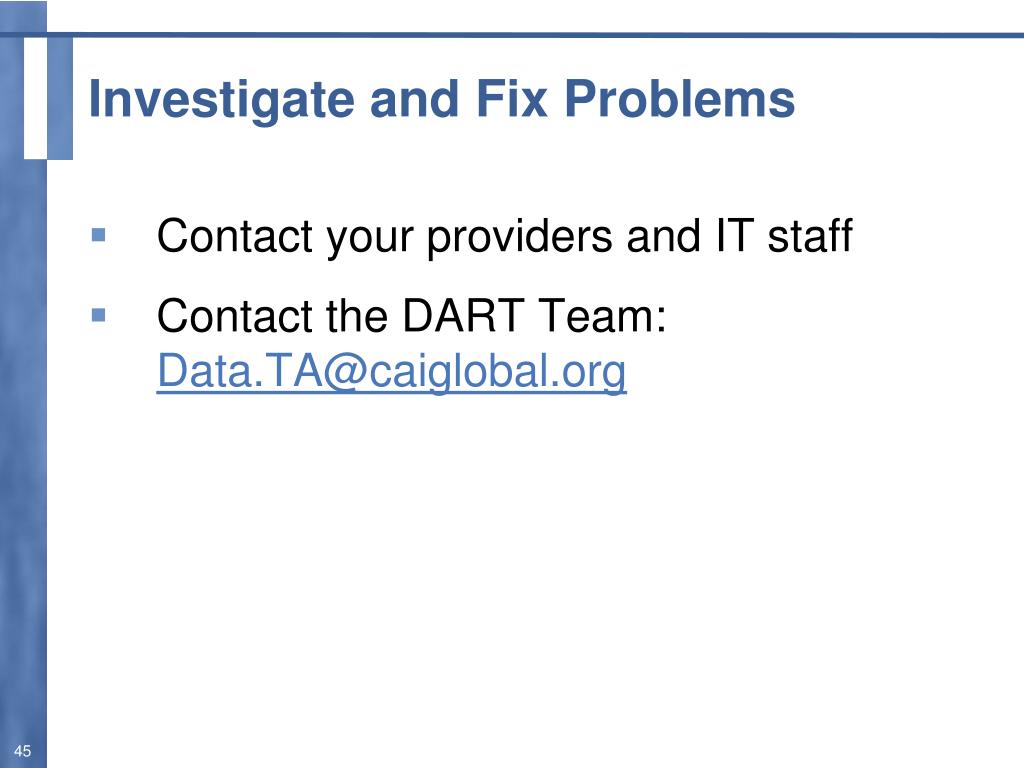This screenshot has height=768, width=1024.
Task: Select the white decorative rectangle beside the title
Action: coord(35,98)
